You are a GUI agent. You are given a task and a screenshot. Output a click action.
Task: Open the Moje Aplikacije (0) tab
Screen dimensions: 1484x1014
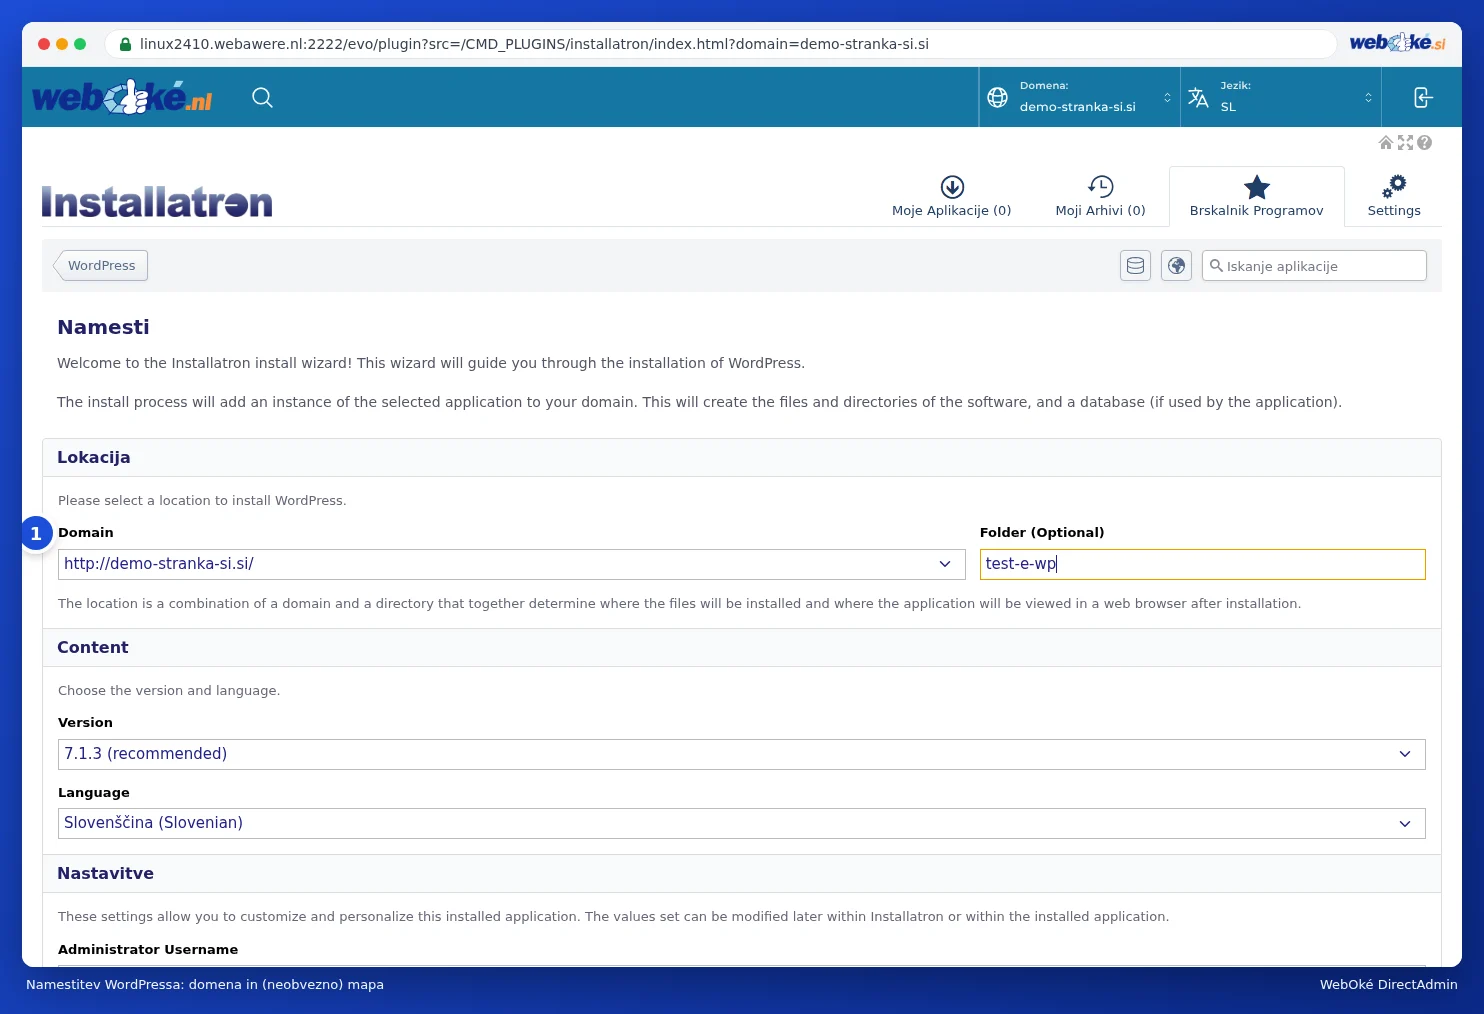tap(952, 196)
